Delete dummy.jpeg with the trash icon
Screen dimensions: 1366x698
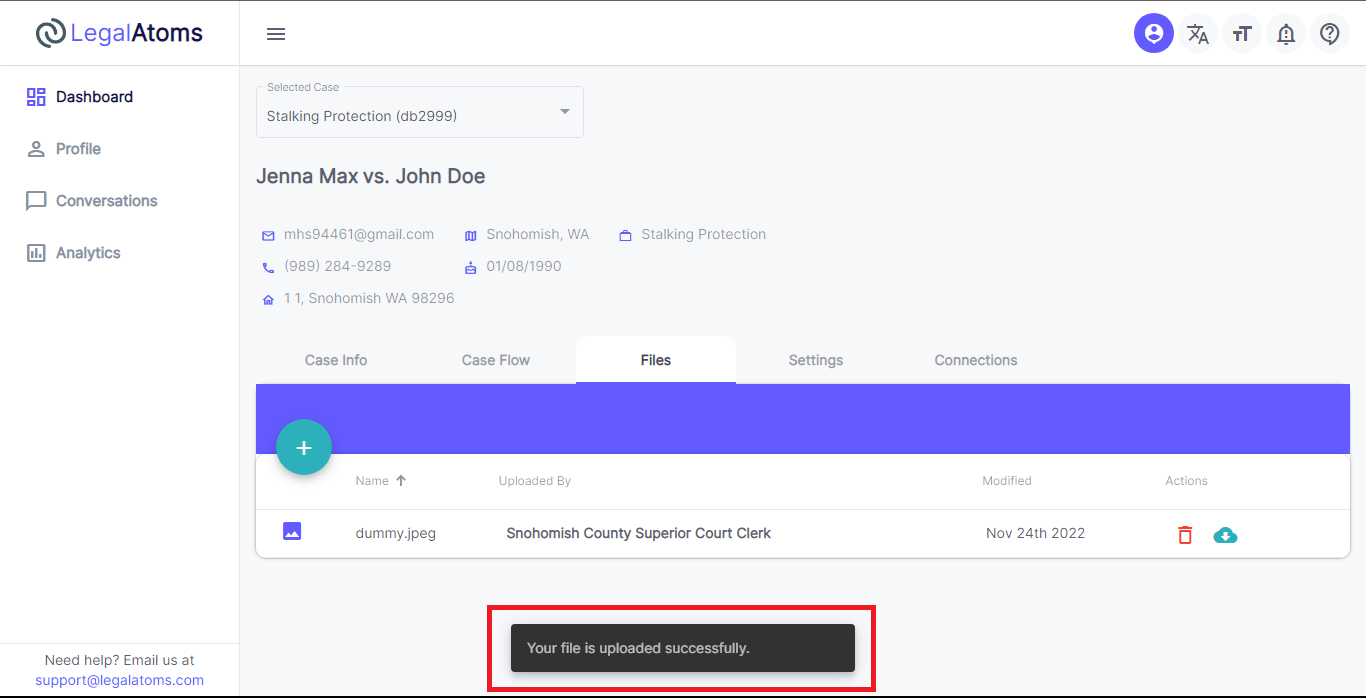coord(1185,535)
